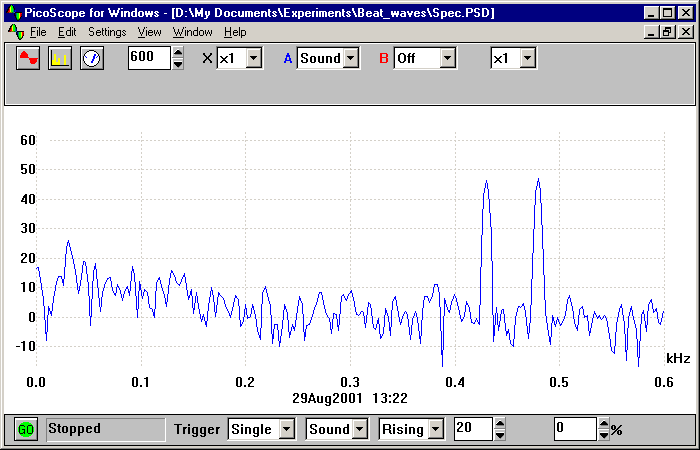Click the trigger threshold field showing 20
Viewport: 700px width, 450px height.
coord(472,429)
